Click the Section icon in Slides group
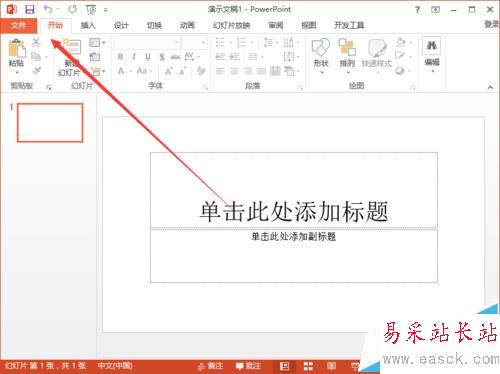500x374 pixels. pos(97,71)
